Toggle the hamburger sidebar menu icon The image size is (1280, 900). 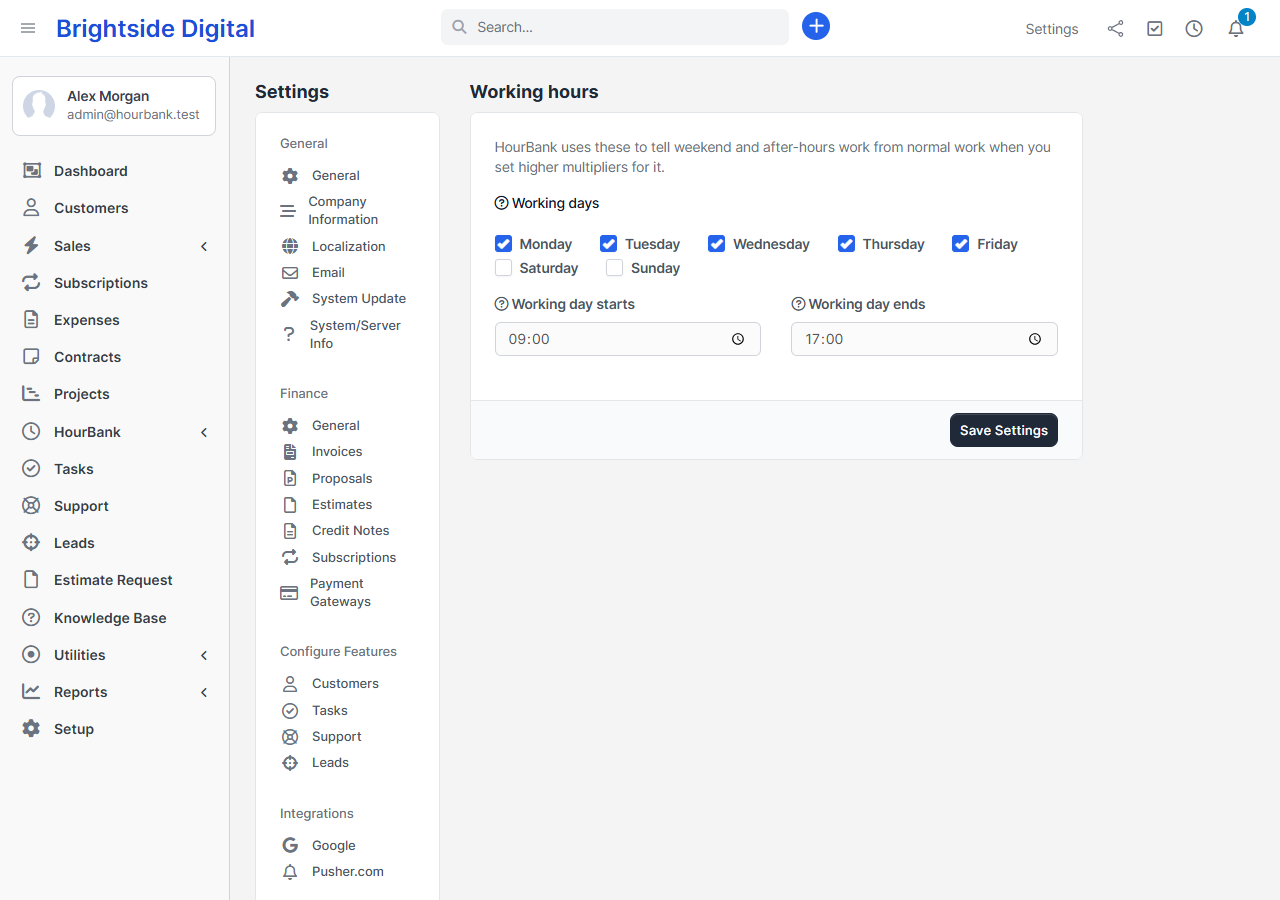(x=28, y=28)
